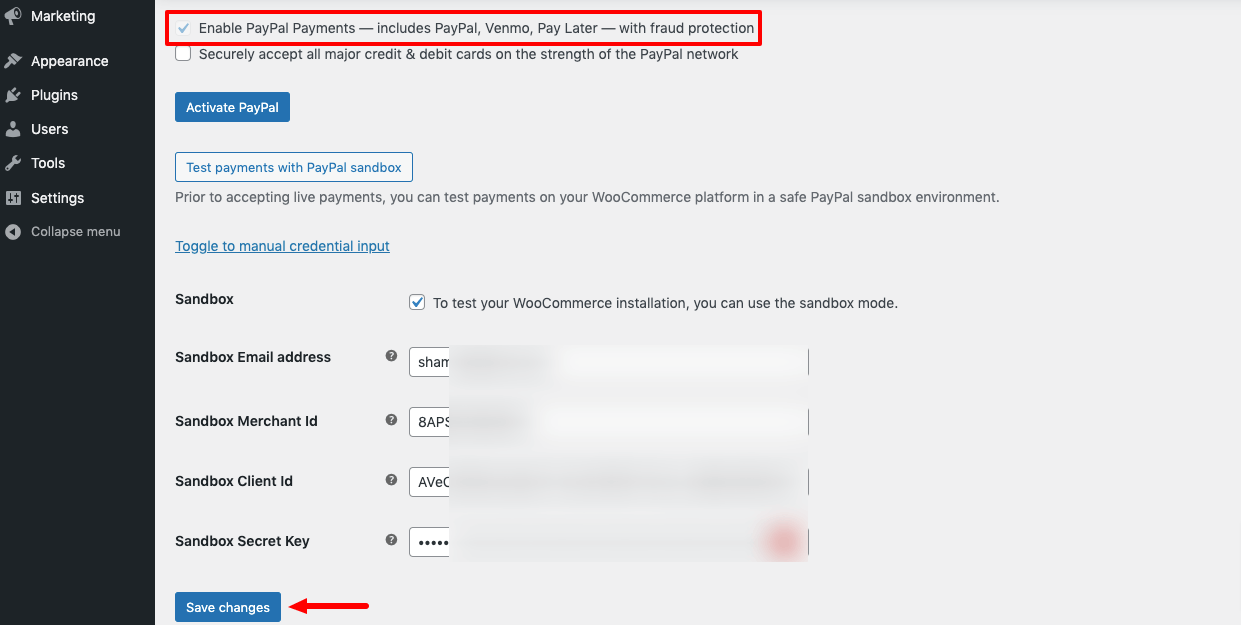Enable the credit & debit cards checkbox
This screenshot has height=630, width=1241.
183,54
